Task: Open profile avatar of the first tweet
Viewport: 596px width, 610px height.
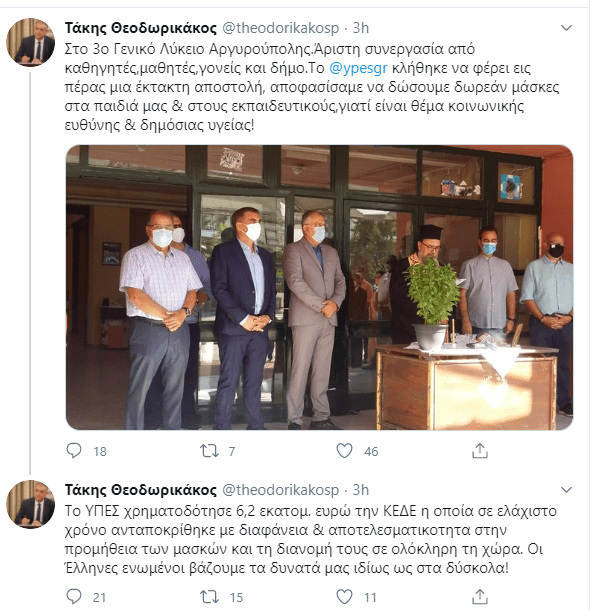Action: point(30,42)
